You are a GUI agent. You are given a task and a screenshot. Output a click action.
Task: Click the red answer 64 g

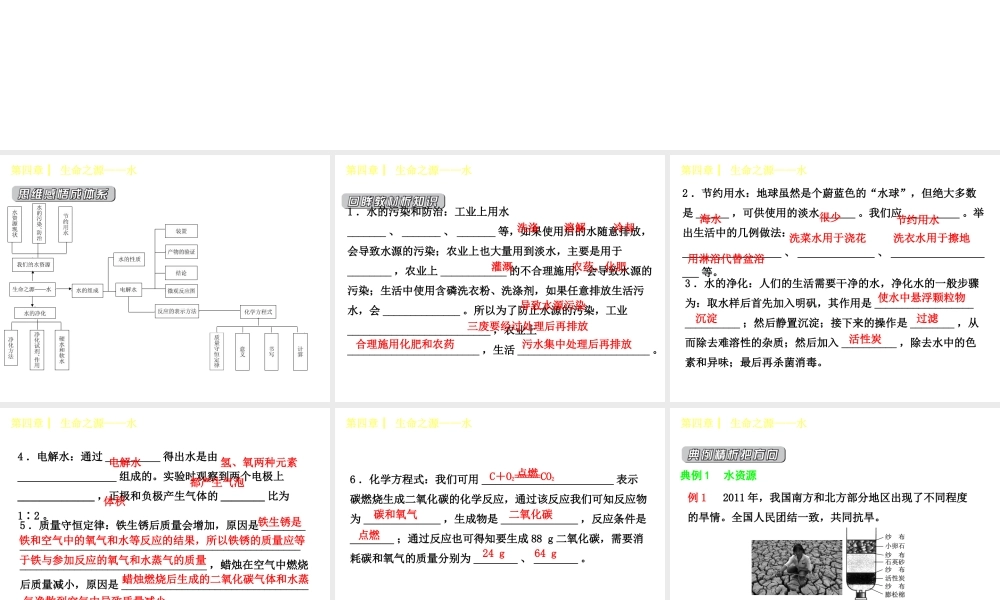[x=545, y=553]
